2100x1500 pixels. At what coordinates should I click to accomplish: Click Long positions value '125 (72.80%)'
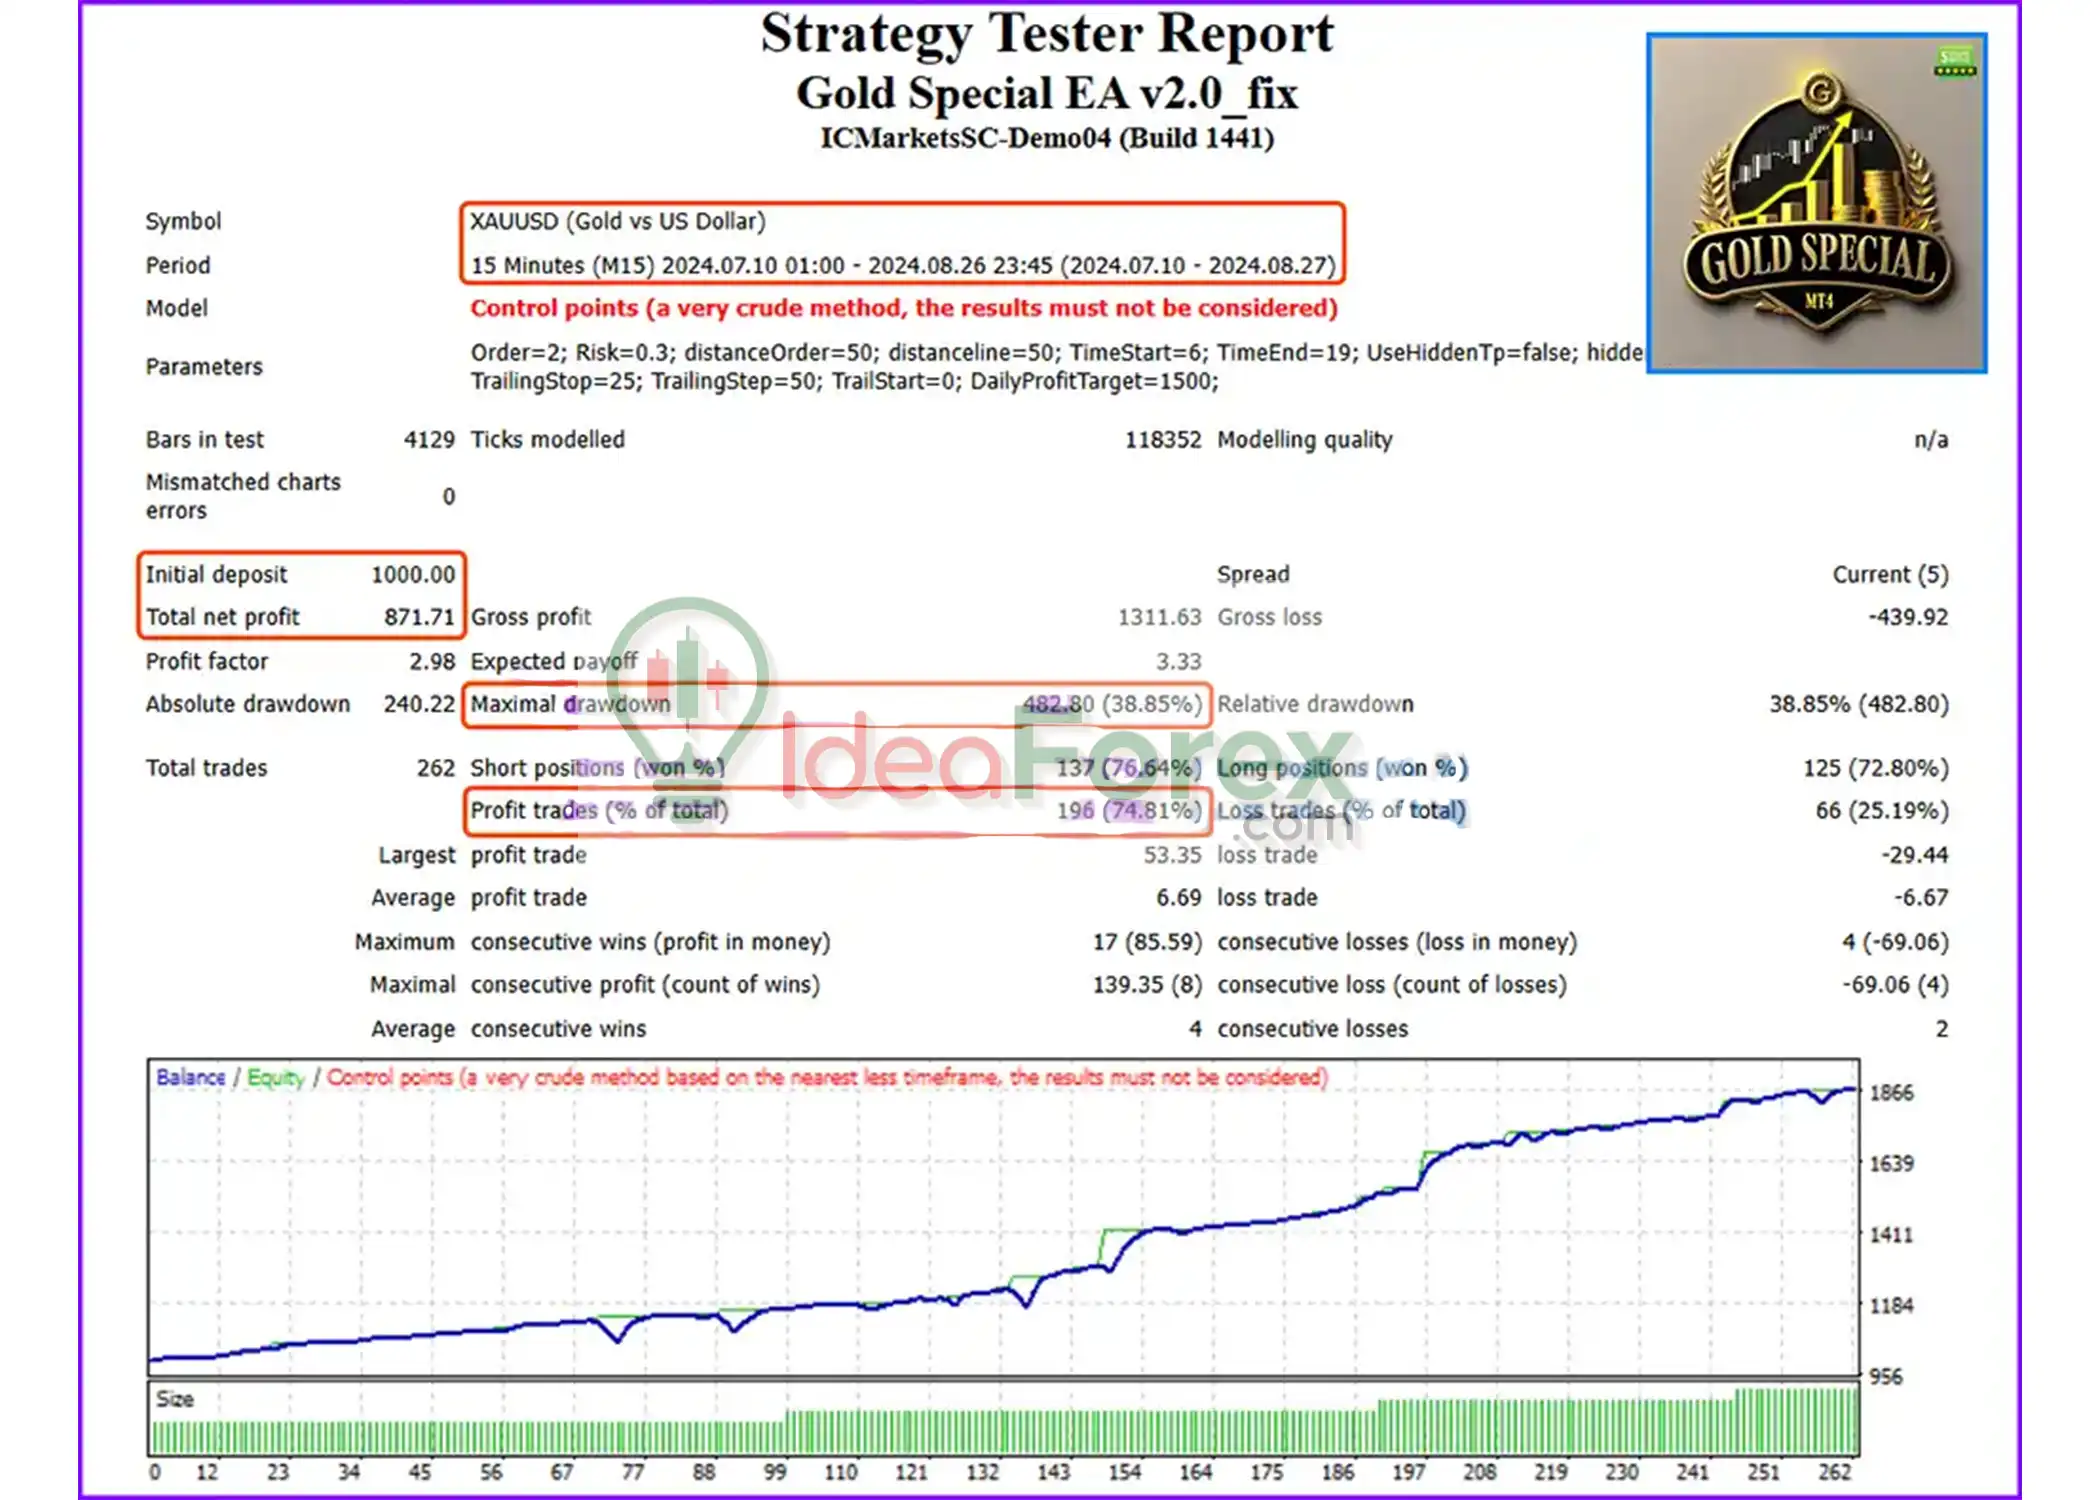(1876, 768)
